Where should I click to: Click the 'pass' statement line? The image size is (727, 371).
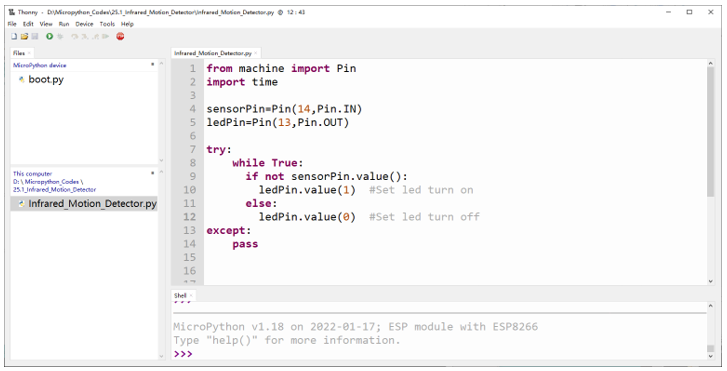(245, 244)
